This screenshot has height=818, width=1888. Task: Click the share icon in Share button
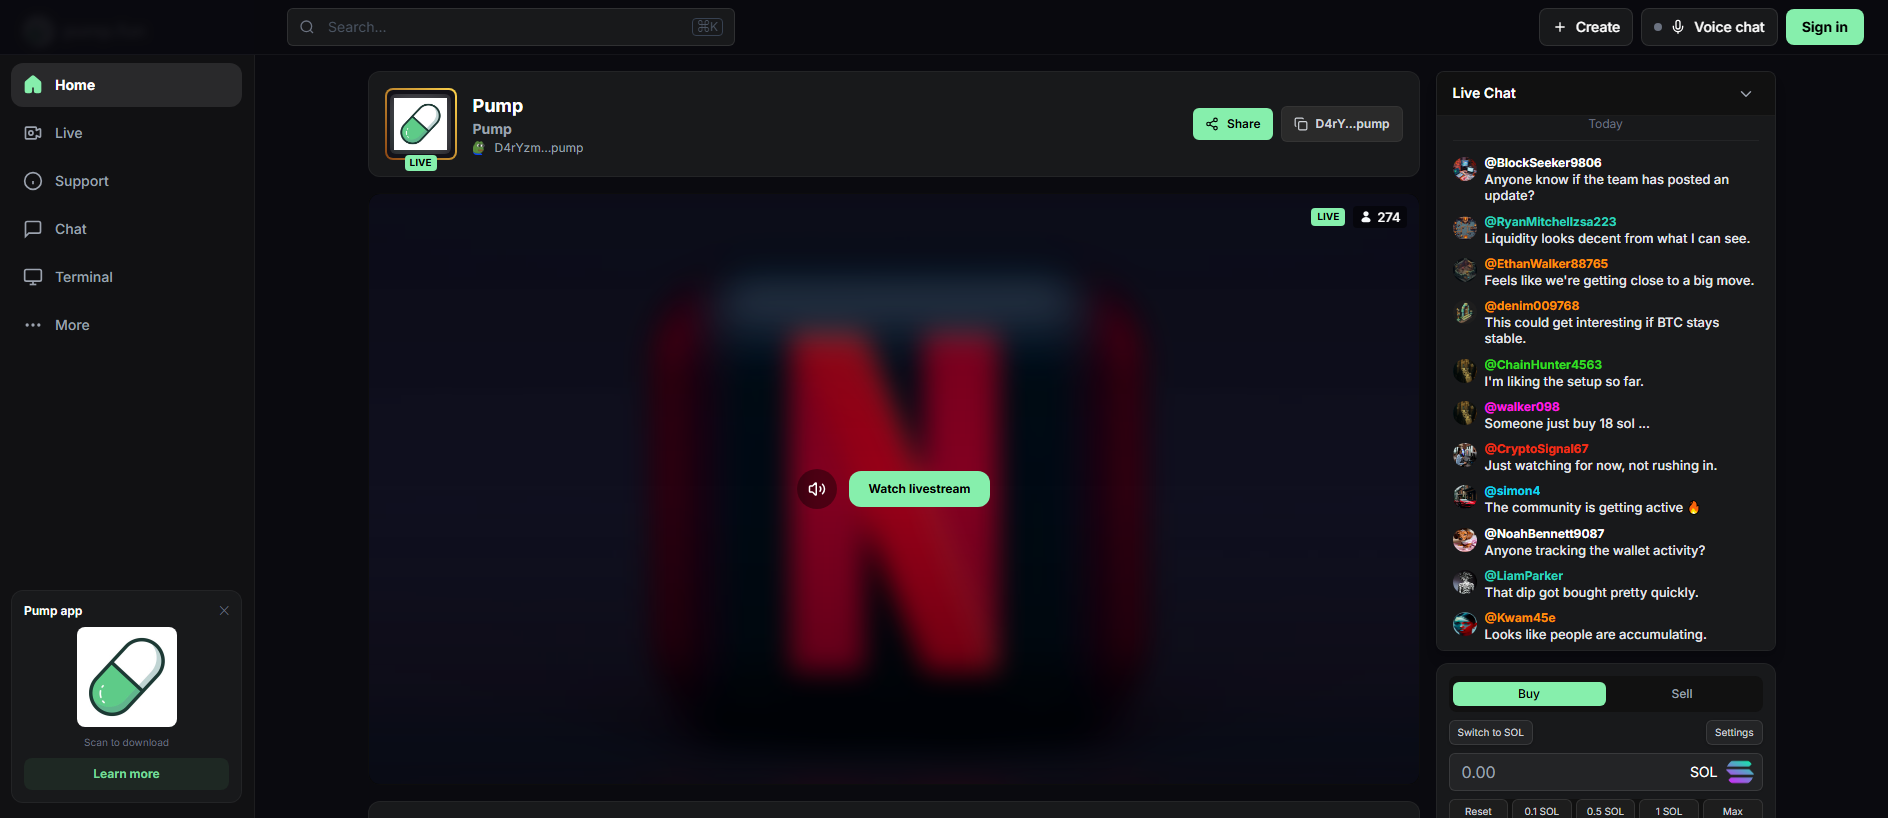tap(1212, 124)
